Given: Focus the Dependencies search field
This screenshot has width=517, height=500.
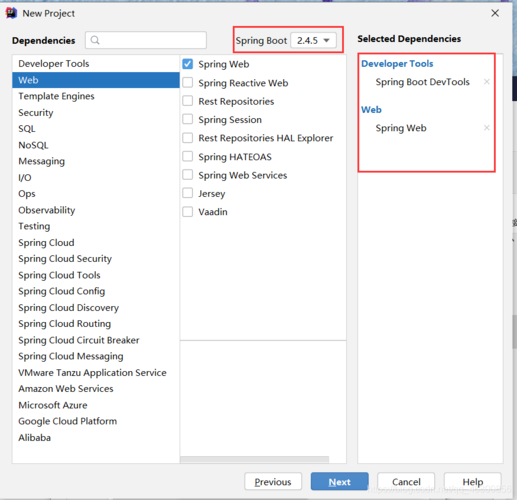Looking at the screenshot, I should [x=146, y=40].
